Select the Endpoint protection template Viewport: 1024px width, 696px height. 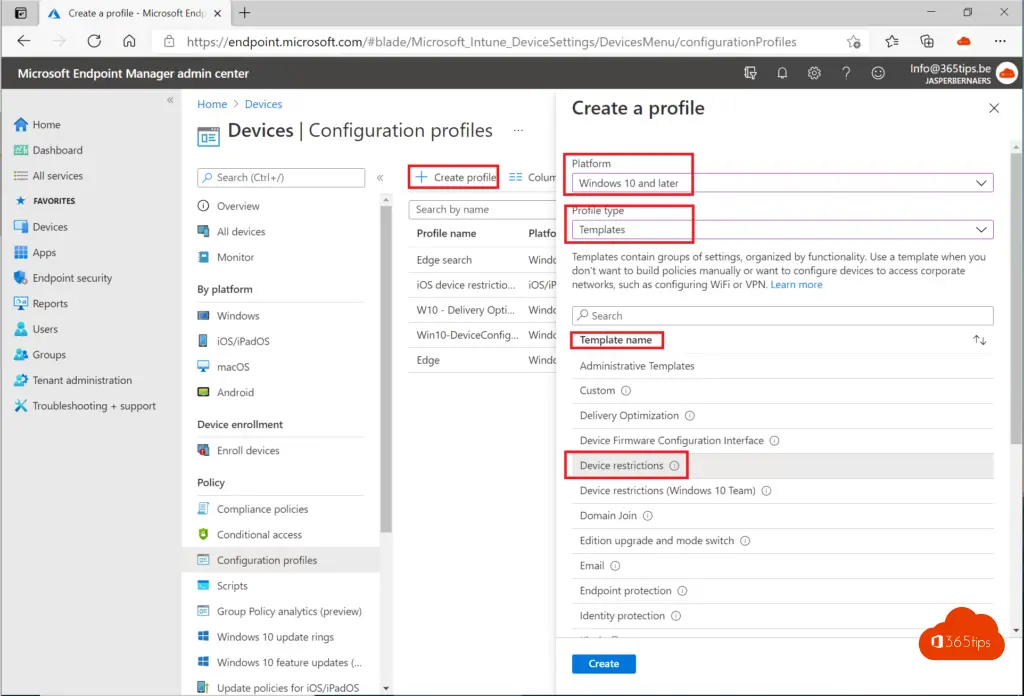coord(782,590)
